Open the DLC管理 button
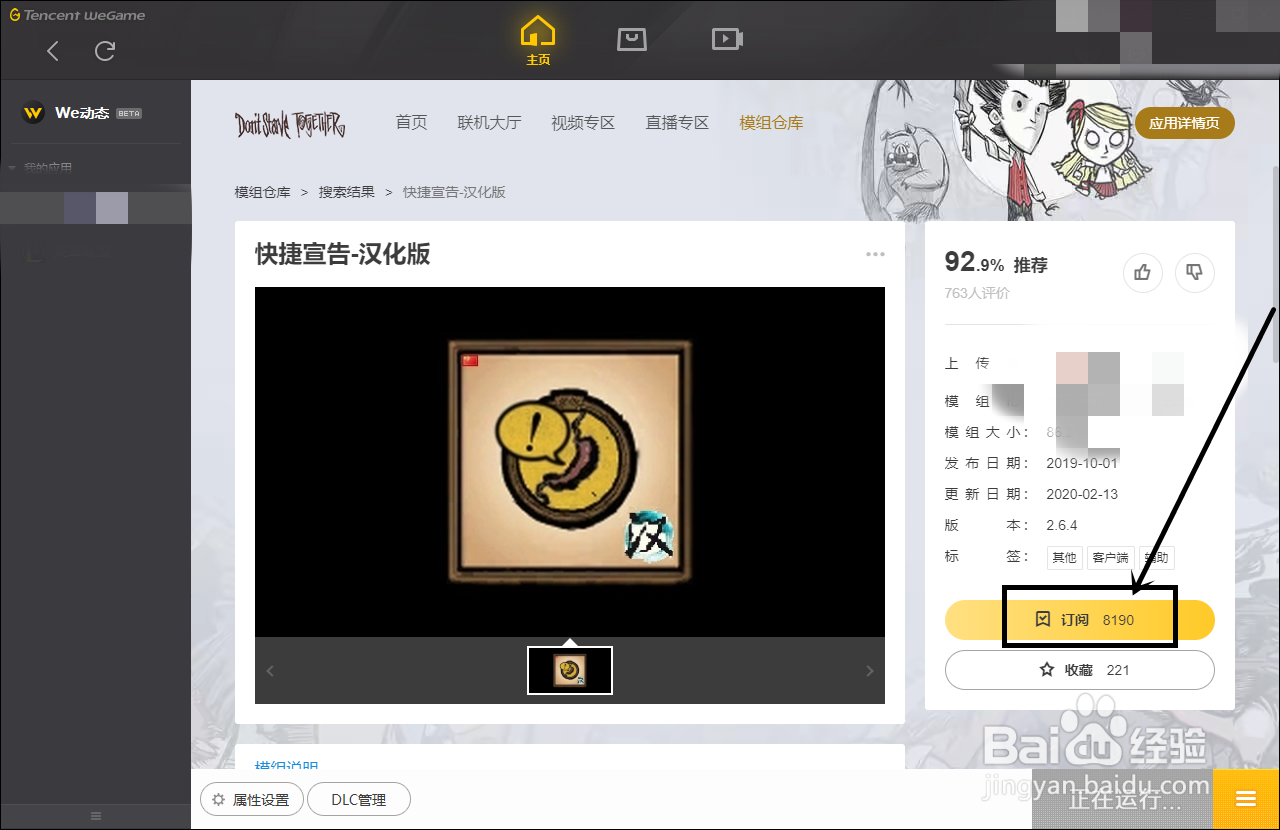Image resolution: width=1280 pixels, height=830 pixels. pyautogui.click(x=358, y=800)
